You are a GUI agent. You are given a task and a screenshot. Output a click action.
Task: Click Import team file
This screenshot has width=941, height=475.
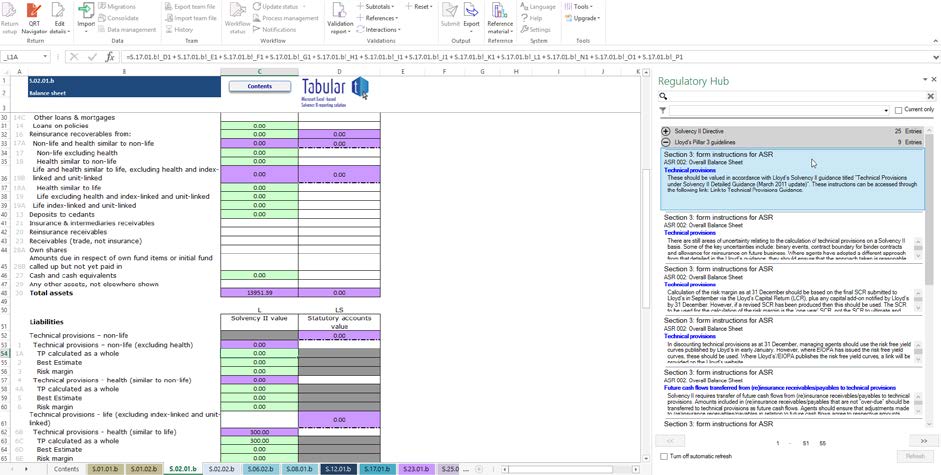190,18
